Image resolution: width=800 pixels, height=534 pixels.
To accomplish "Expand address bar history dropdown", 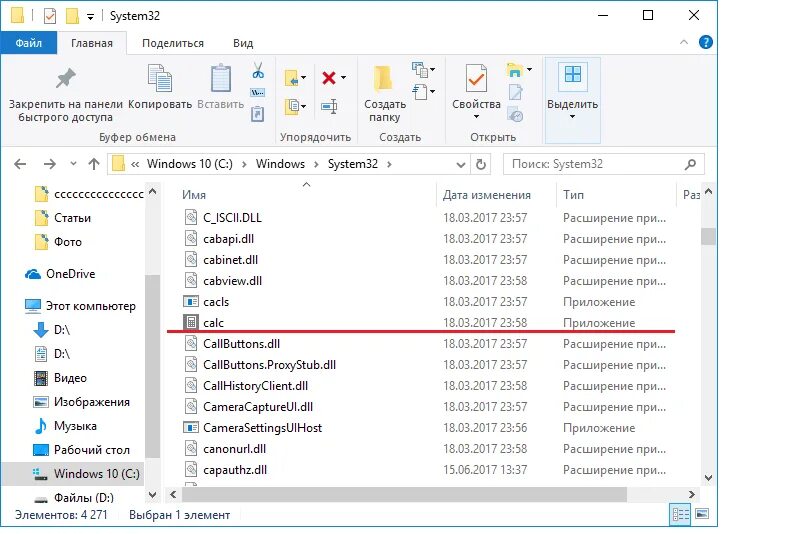I will point(460,164).
